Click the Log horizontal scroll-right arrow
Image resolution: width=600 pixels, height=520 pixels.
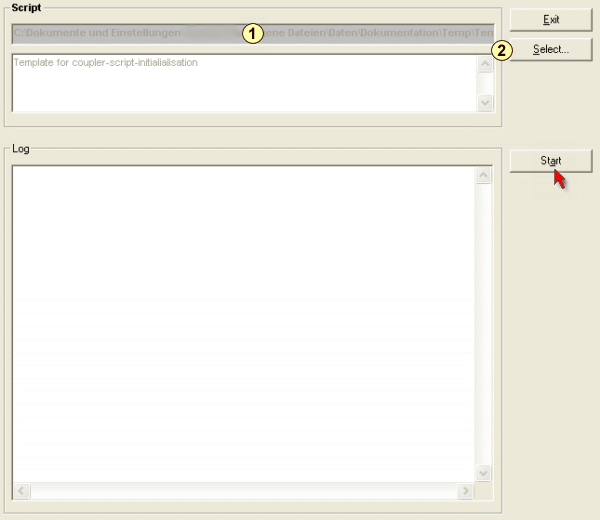point(466,491)
